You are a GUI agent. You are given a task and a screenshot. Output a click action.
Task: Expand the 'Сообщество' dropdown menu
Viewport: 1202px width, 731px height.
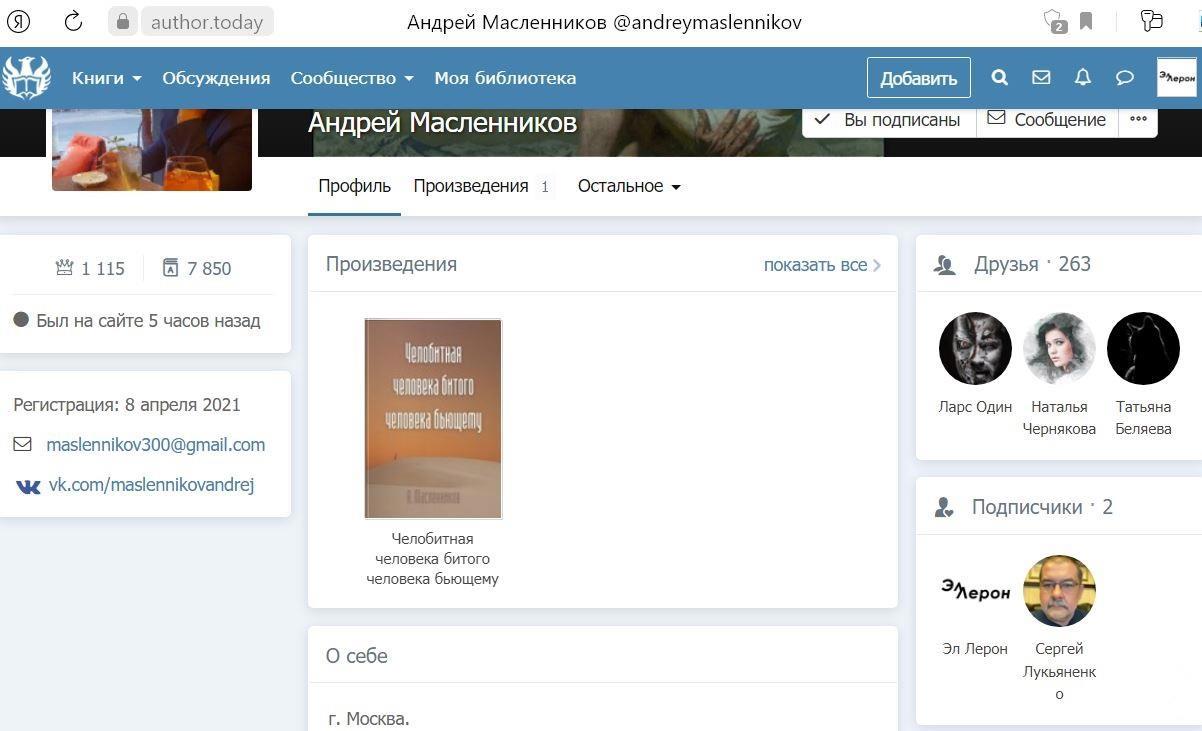[351, 78]
